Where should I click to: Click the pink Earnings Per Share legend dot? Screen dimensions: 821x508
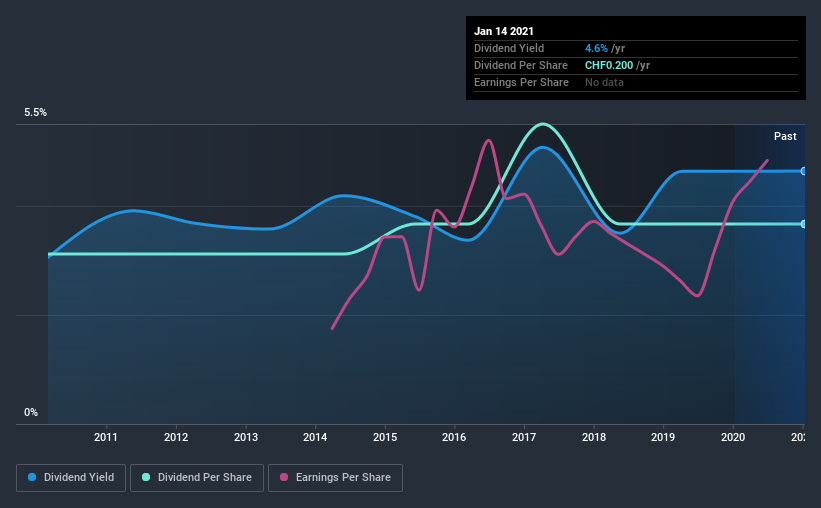pyautogui.click(x=284, y=477)
